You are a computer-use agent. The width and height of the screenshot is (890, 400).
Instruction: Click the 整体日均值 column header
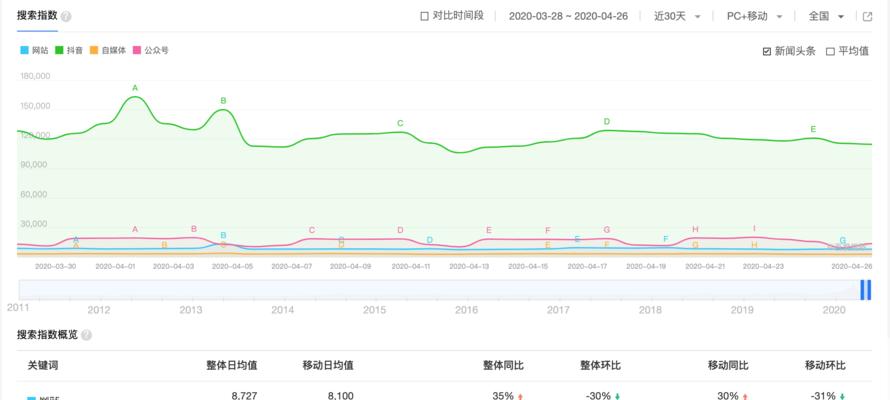click(232, 366)
